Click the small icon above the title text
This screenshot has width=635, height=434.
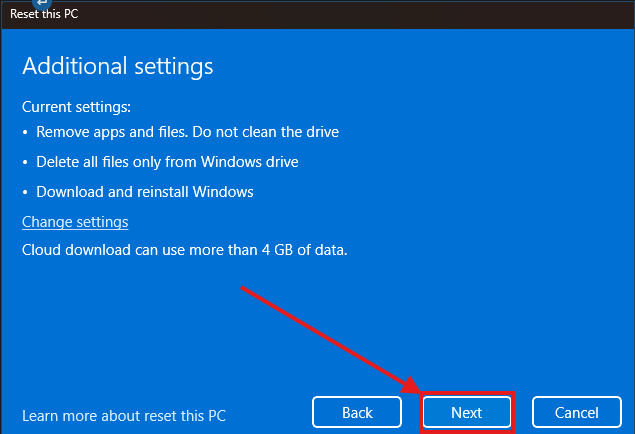[42, 4]
